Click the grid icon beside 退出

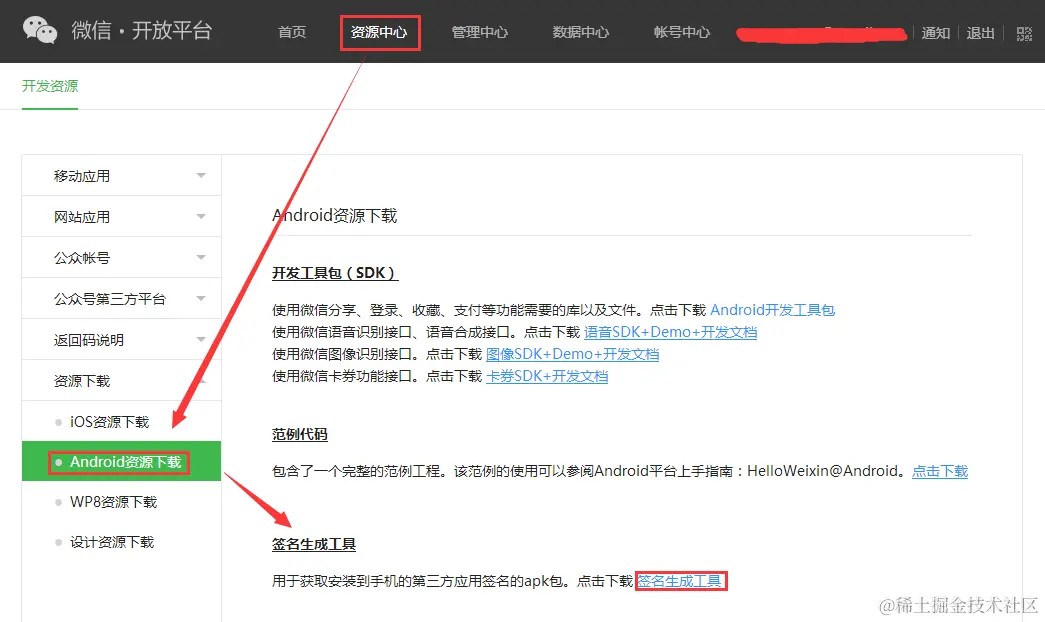1023,32
